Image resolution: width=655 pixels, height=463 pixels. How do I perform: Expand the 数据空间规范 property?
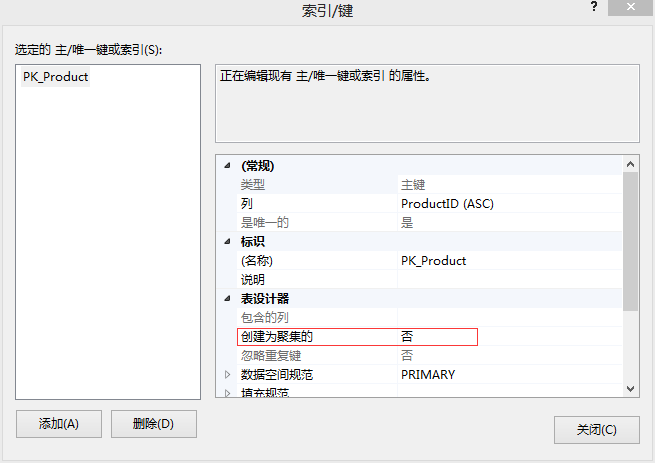(227, 375)
